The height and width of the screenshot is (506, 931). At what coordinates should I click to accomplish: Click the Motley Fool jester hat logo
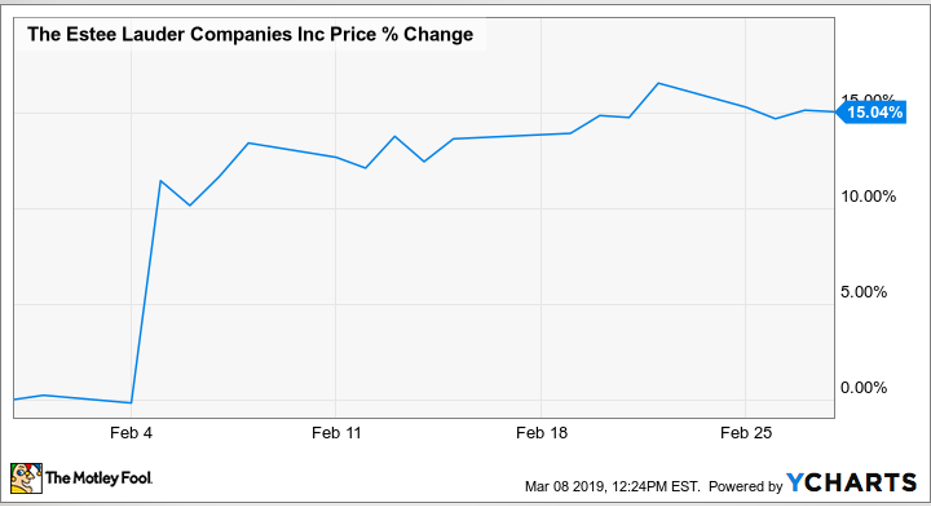click(26, 478)
